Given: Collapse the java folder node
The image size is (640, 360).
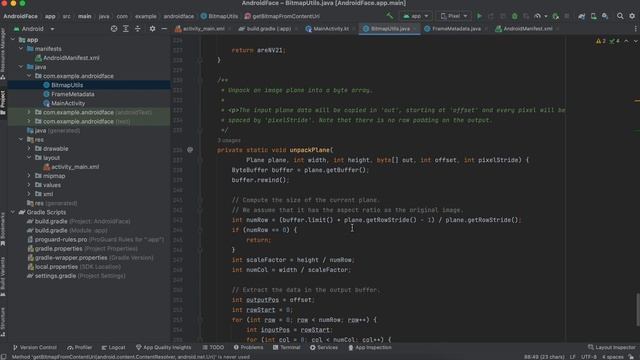Looking at the screenshot, I should pos(21,67).
